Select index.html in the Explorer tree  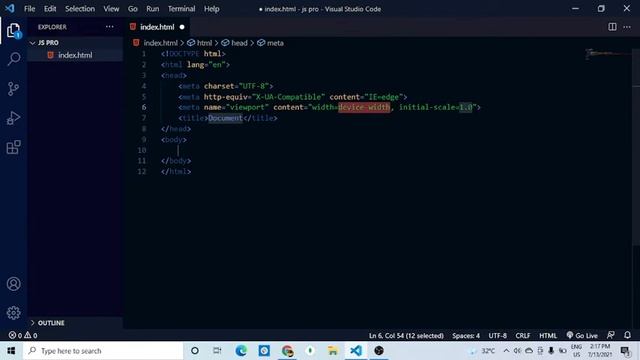click(75, 55)
